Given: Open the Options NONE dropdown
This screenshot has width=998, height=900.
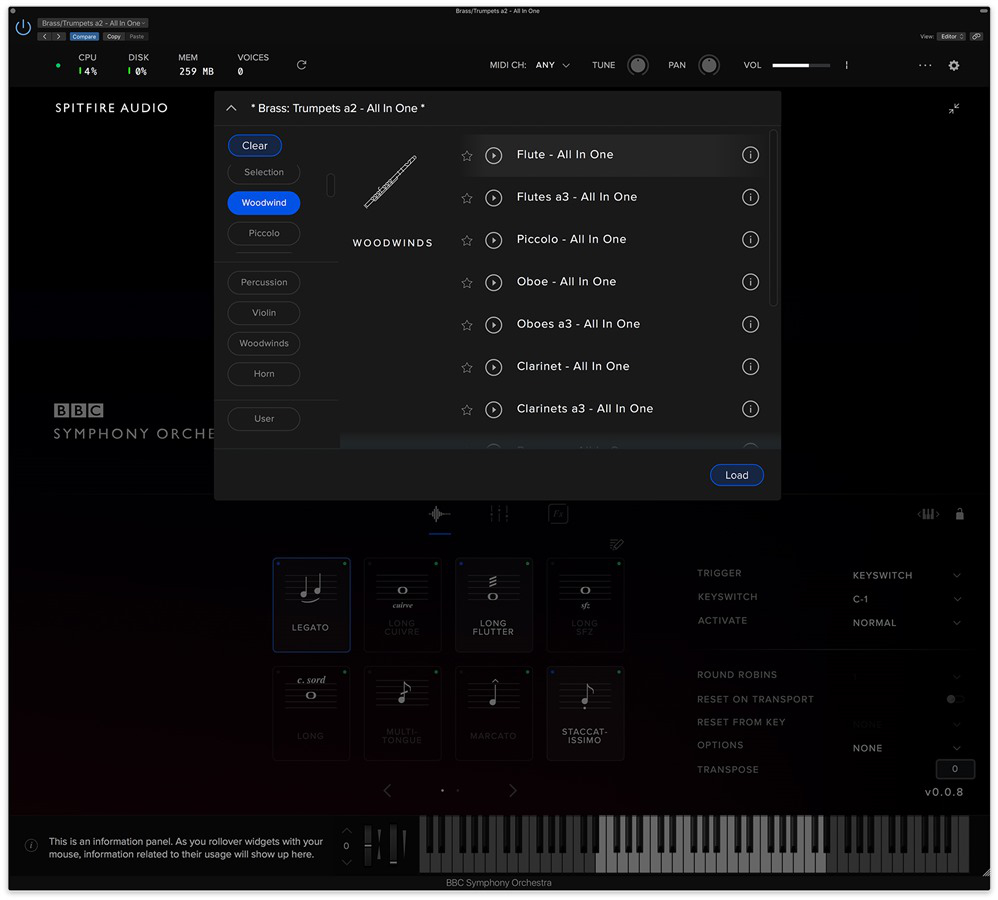Looking at the screenshot, I should tap(906, 749).
